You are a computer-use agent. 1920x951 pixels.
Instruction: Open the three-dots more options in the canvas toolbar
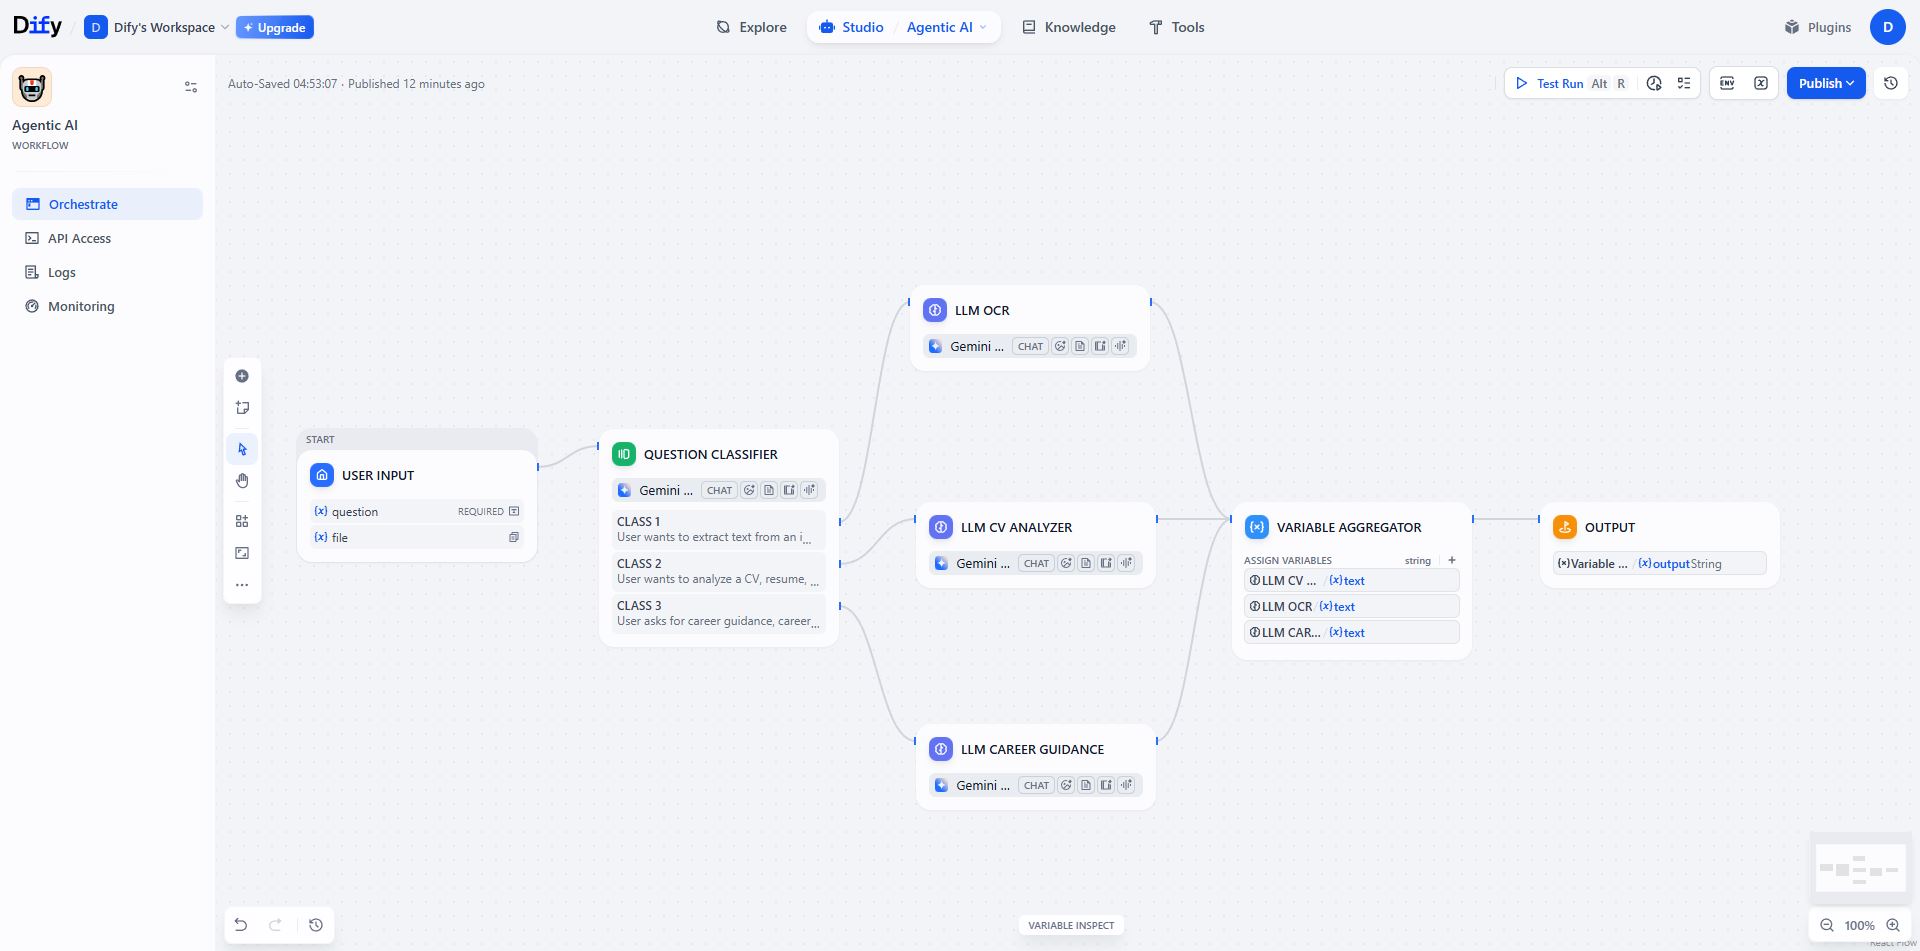pyautogui.click(x=242, y=585)
